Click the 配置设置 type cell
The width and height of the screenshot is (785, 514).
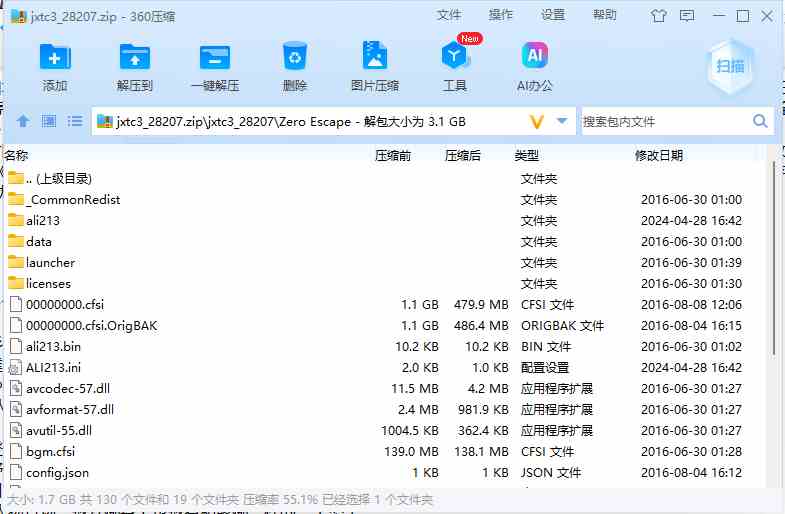[x=545, y=368]
